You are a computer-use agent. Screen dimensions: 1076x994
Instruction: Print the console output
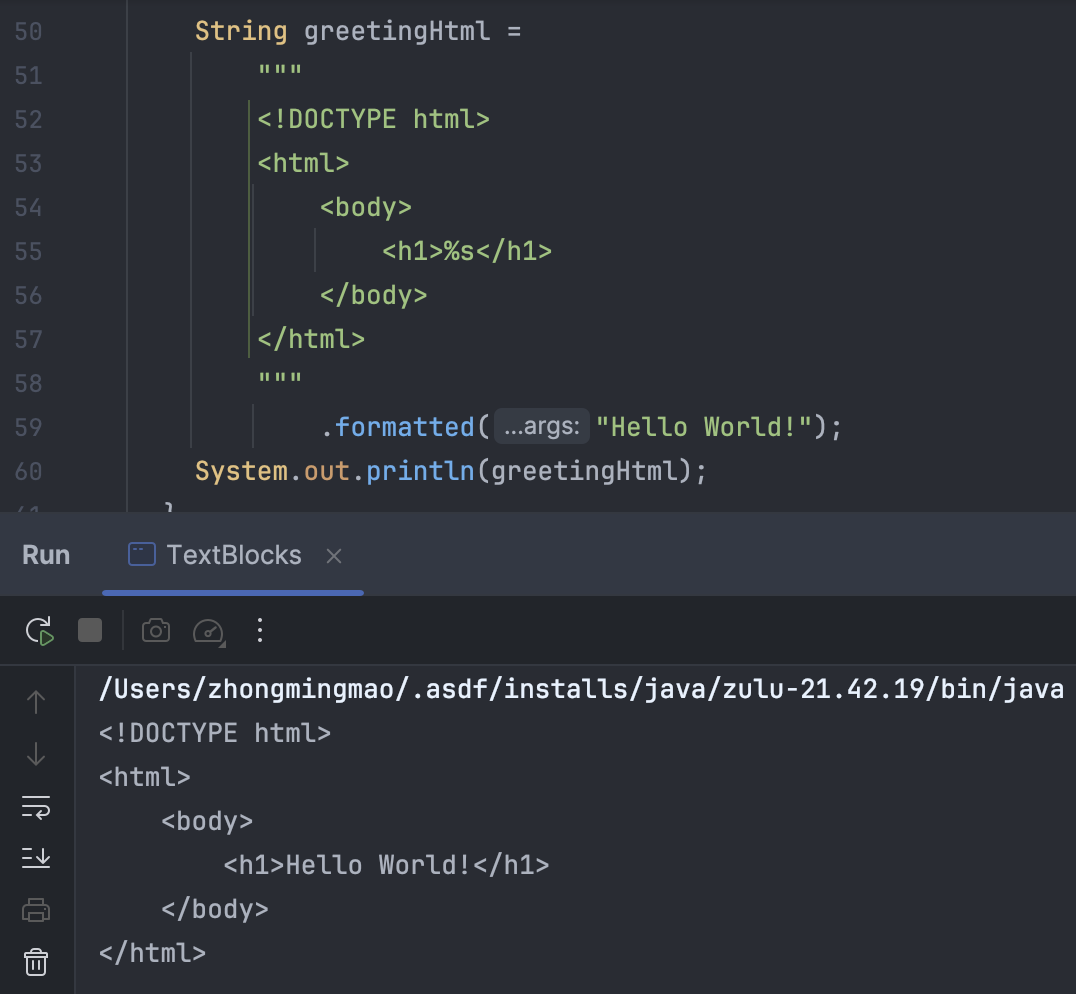(x=36, y=910)
